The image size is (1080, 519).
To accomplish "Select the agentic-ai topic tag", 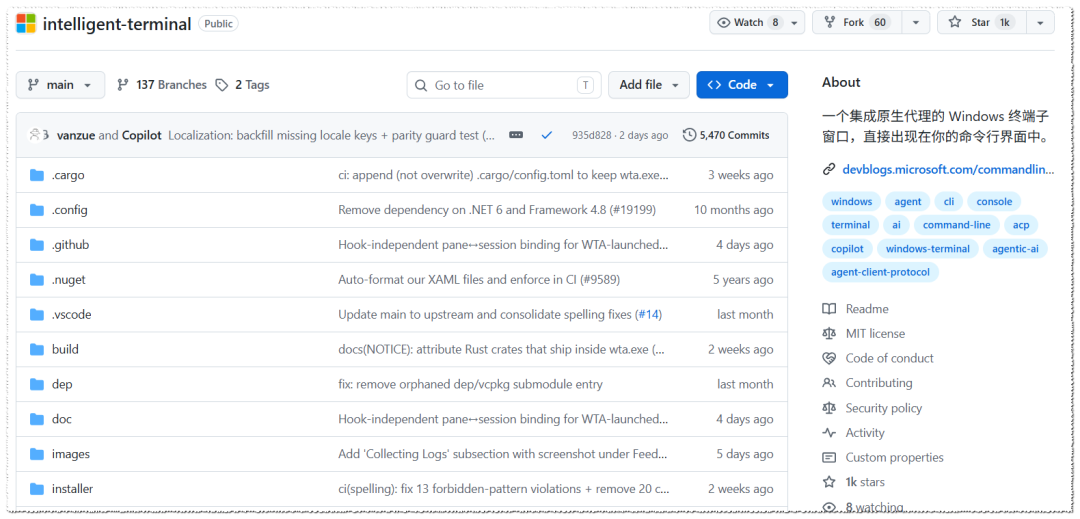I will tap(1015, 248).
